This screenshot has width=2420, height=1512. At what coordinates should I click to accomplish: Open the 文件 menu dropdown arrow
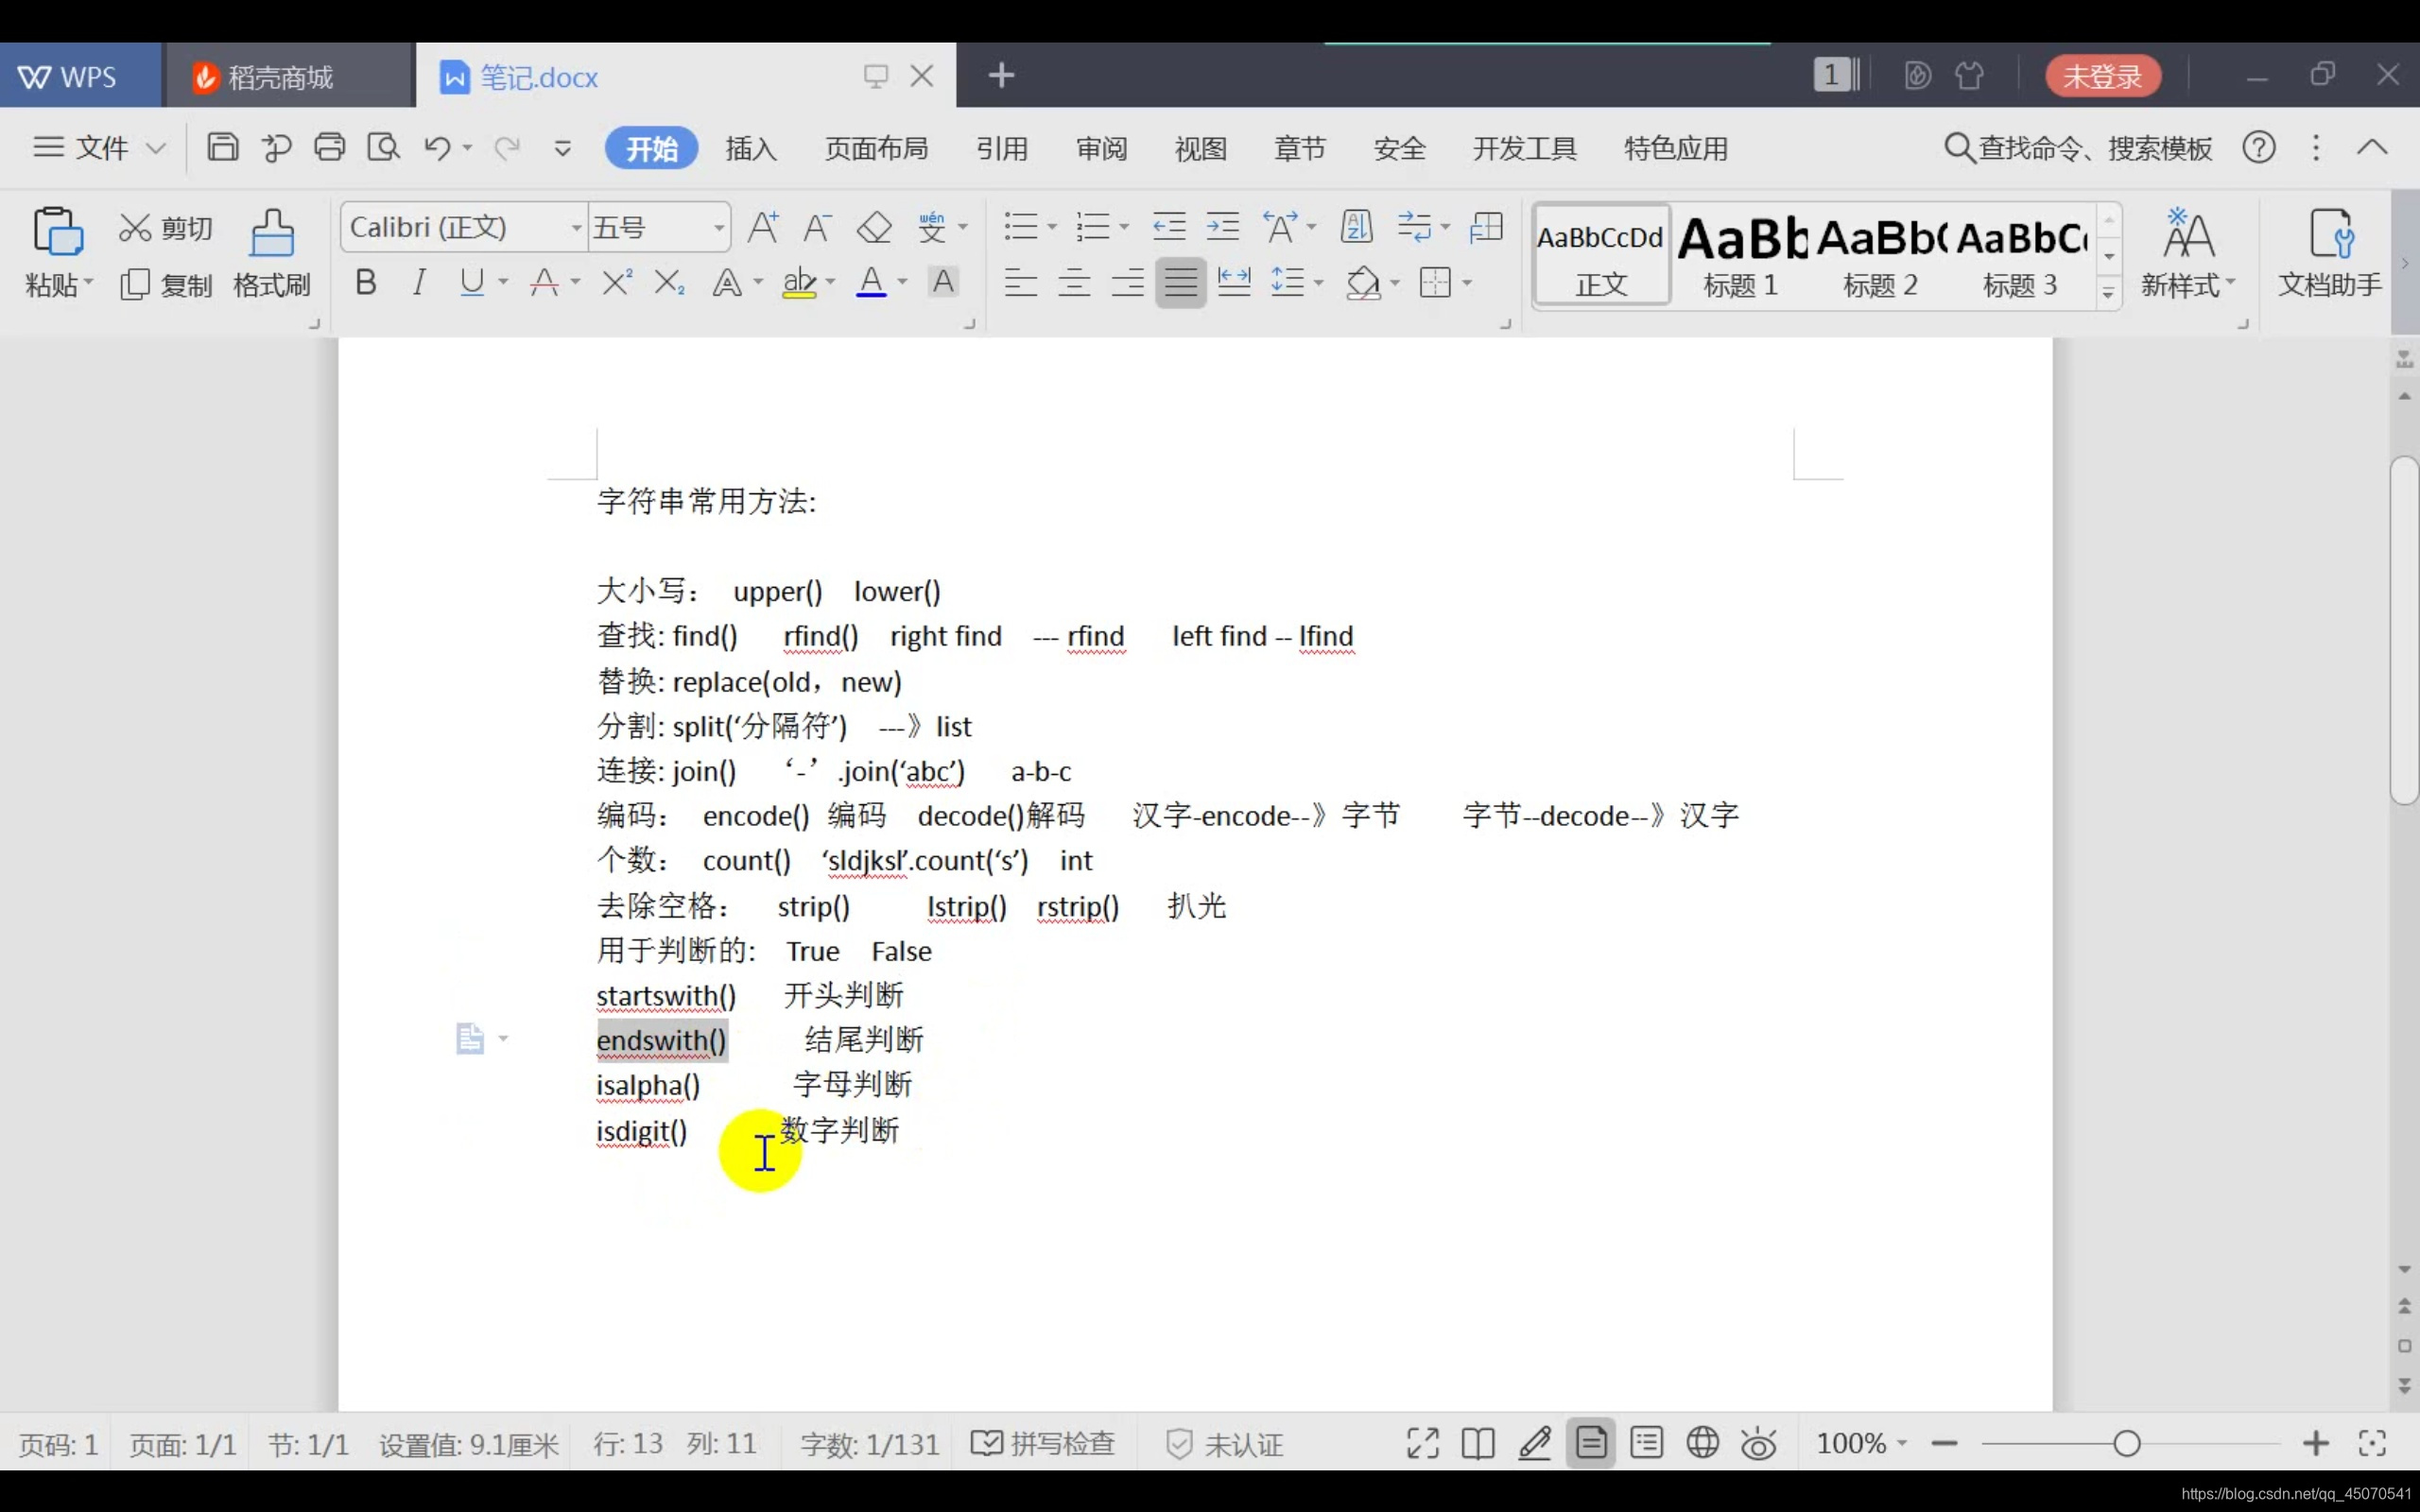tap(156, 148)
